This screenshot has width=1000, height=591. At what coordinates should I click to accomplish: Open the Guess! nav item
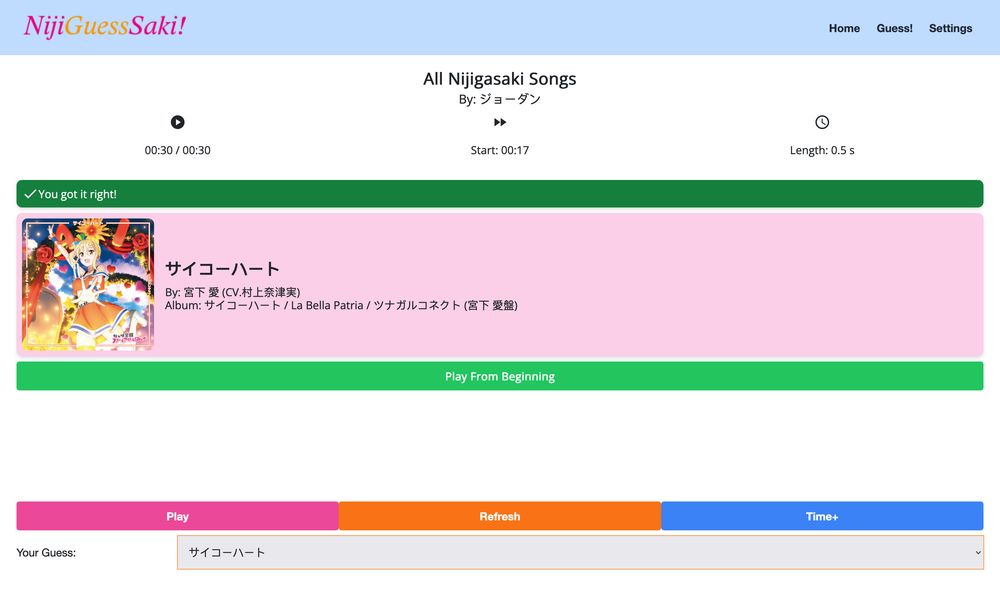[894, 28]
